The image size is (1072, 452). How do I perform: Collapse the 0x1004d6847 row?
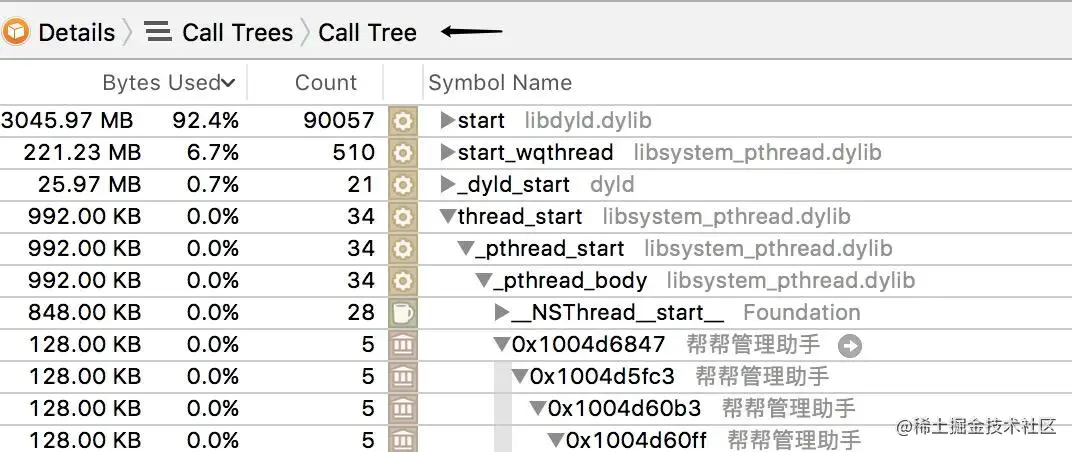coord(503,345)
